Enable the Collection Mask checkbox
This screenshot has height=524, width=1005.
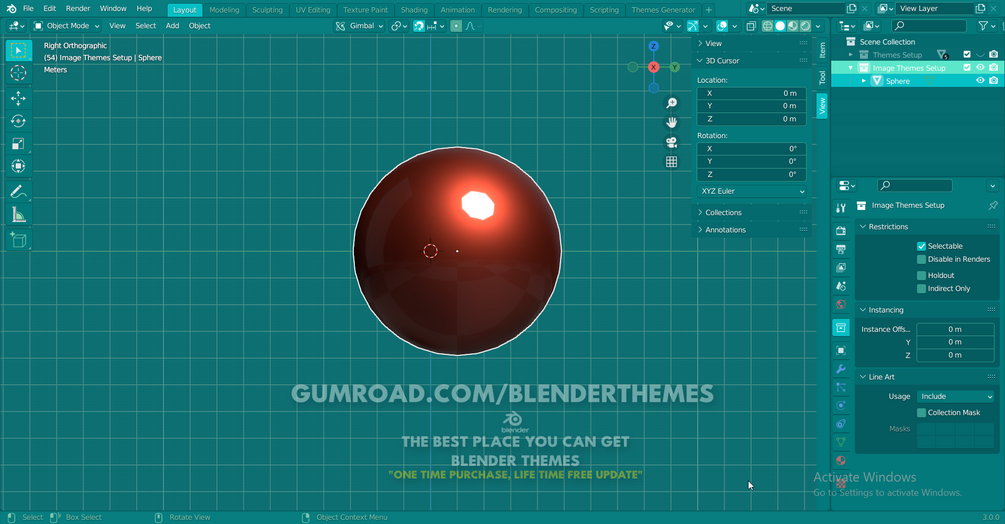click(922, 413)
